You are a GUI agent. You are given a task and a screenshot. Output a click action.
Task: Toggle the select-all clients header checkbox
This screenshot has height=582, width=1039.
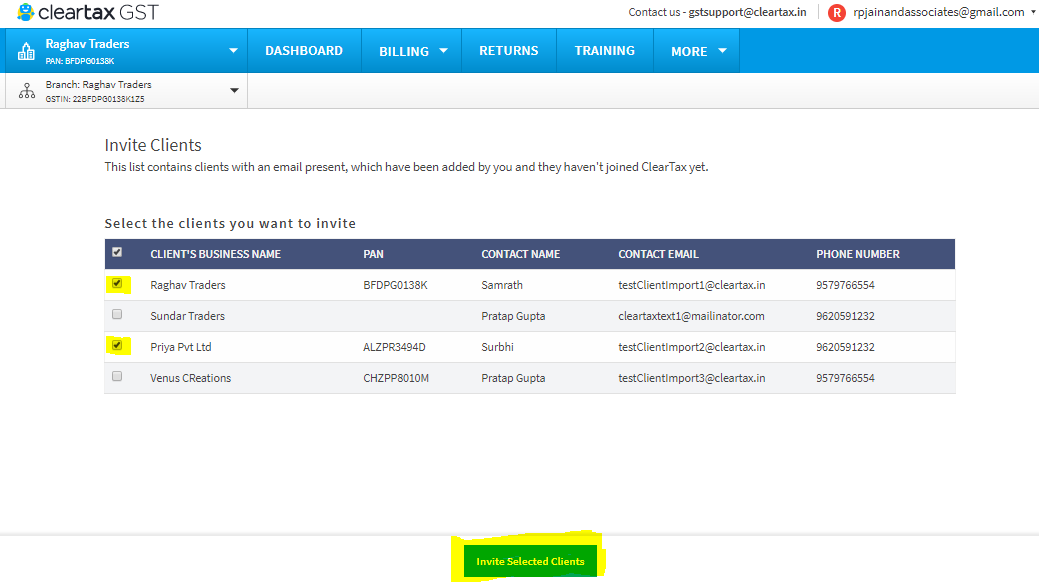[117, 252]
